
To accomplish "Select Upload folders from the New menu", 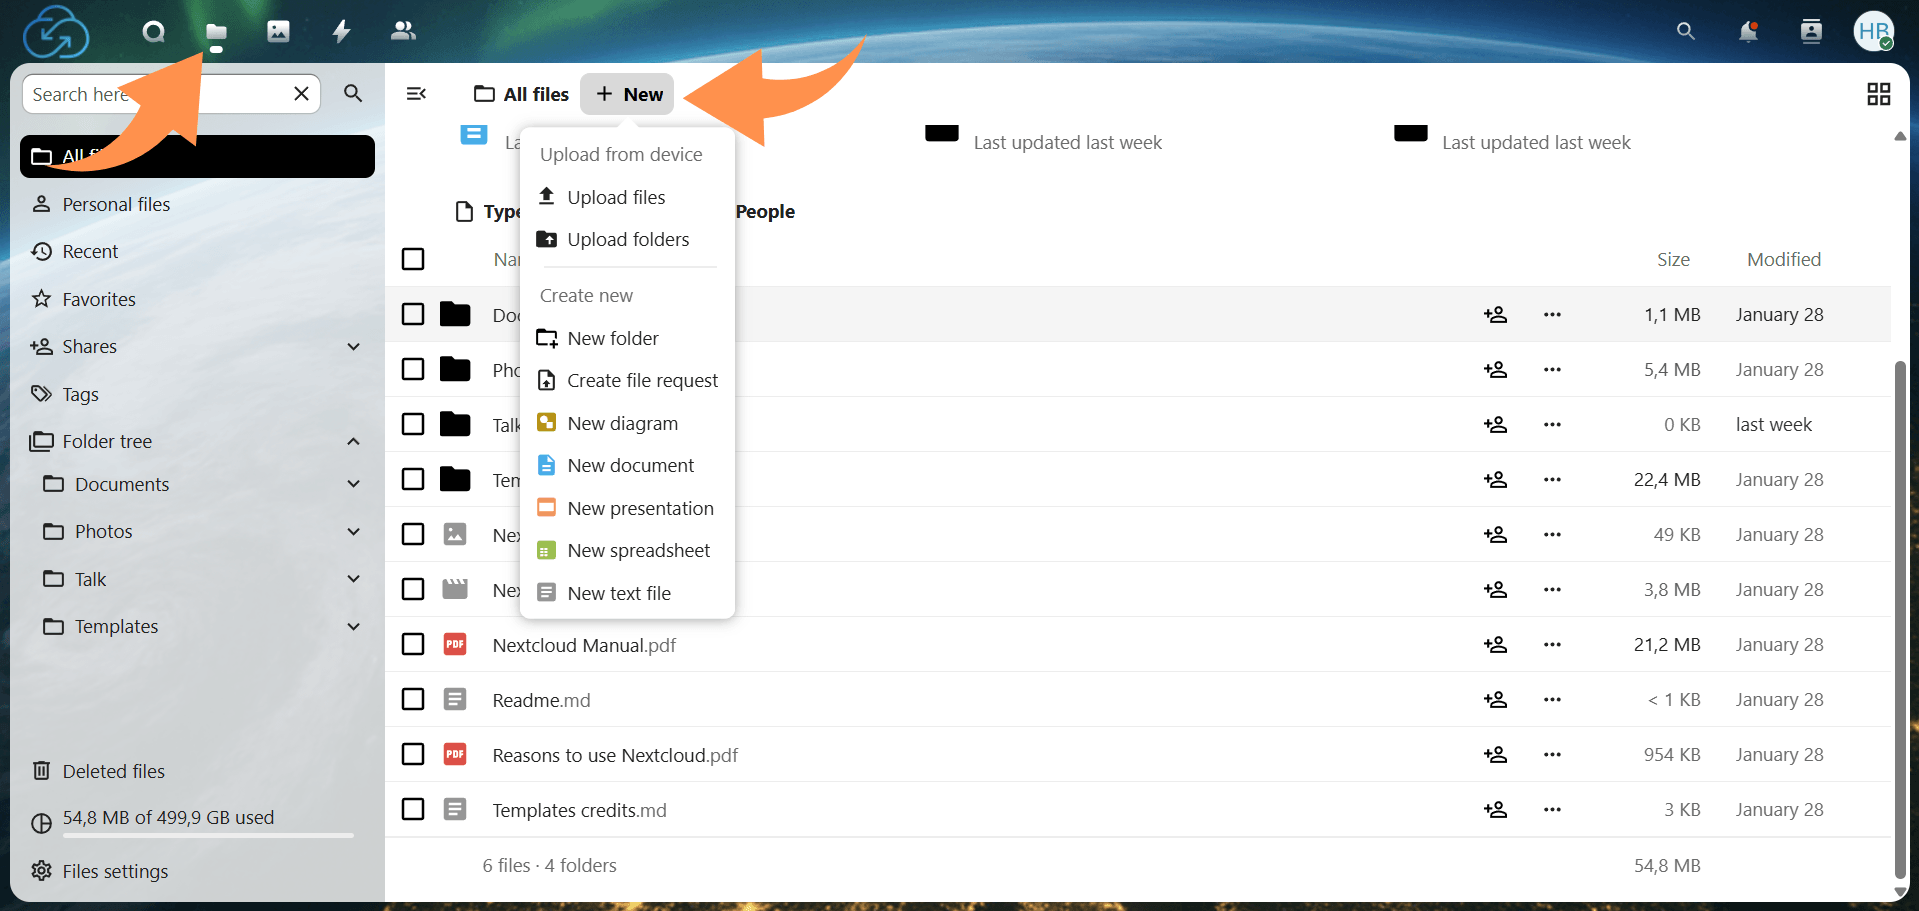I will [x=628, y=239].
